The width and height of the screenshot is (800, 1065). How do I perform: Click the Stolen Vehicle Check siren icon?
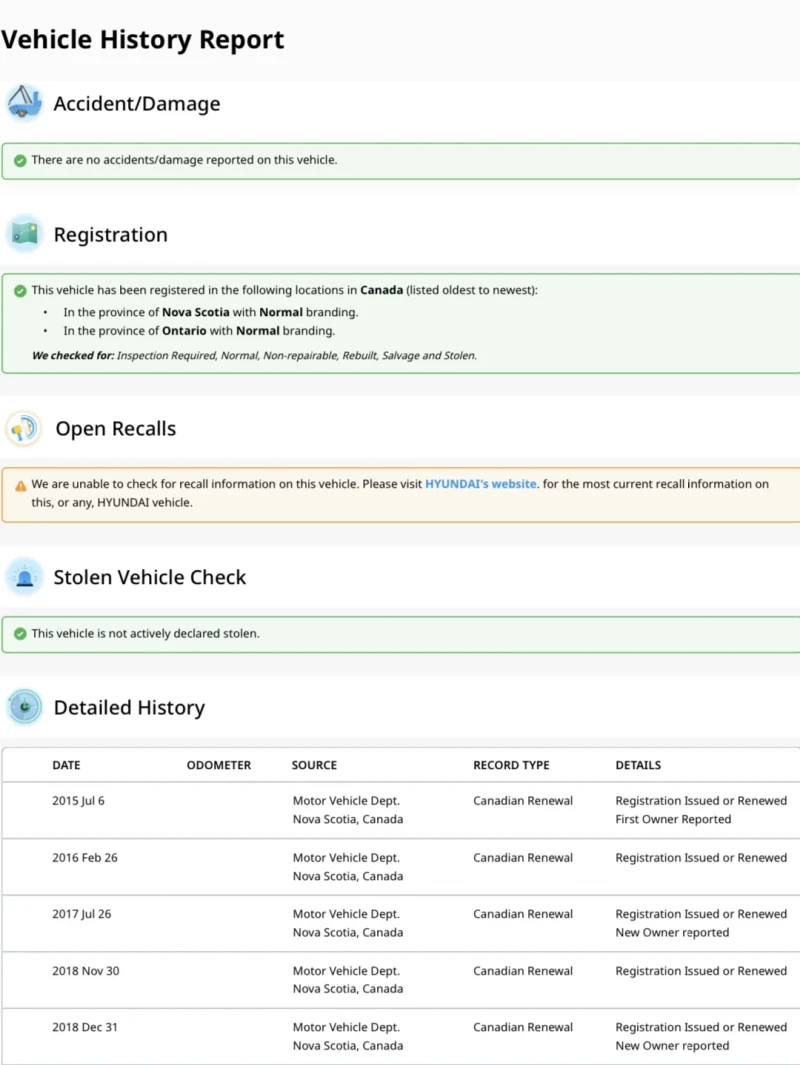click(24, 577)
